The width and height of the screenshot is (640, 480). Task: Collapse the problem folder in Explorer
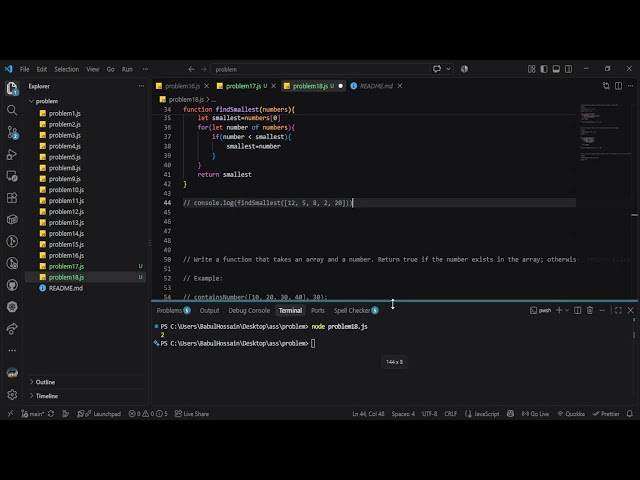pos(47,101)
